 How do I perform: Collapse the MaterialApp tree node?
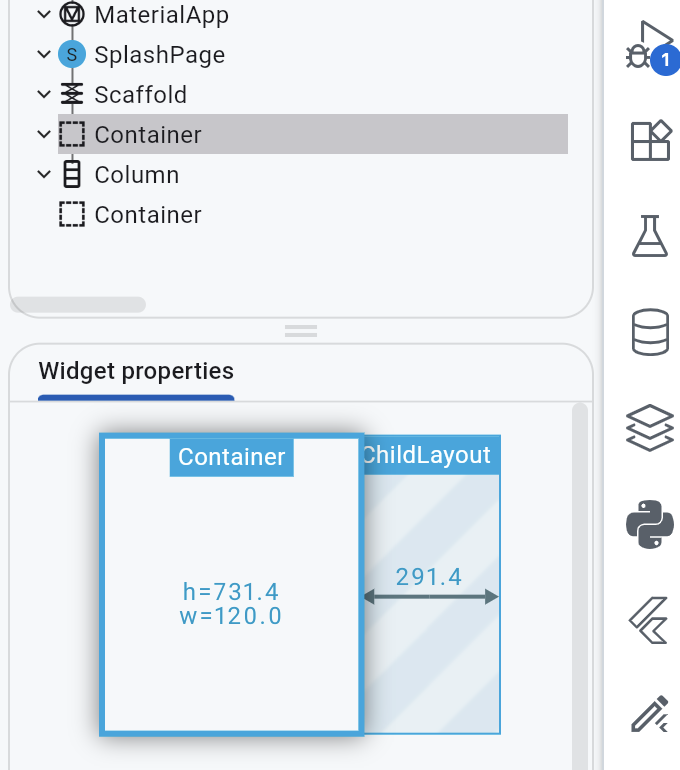[44, 14]
